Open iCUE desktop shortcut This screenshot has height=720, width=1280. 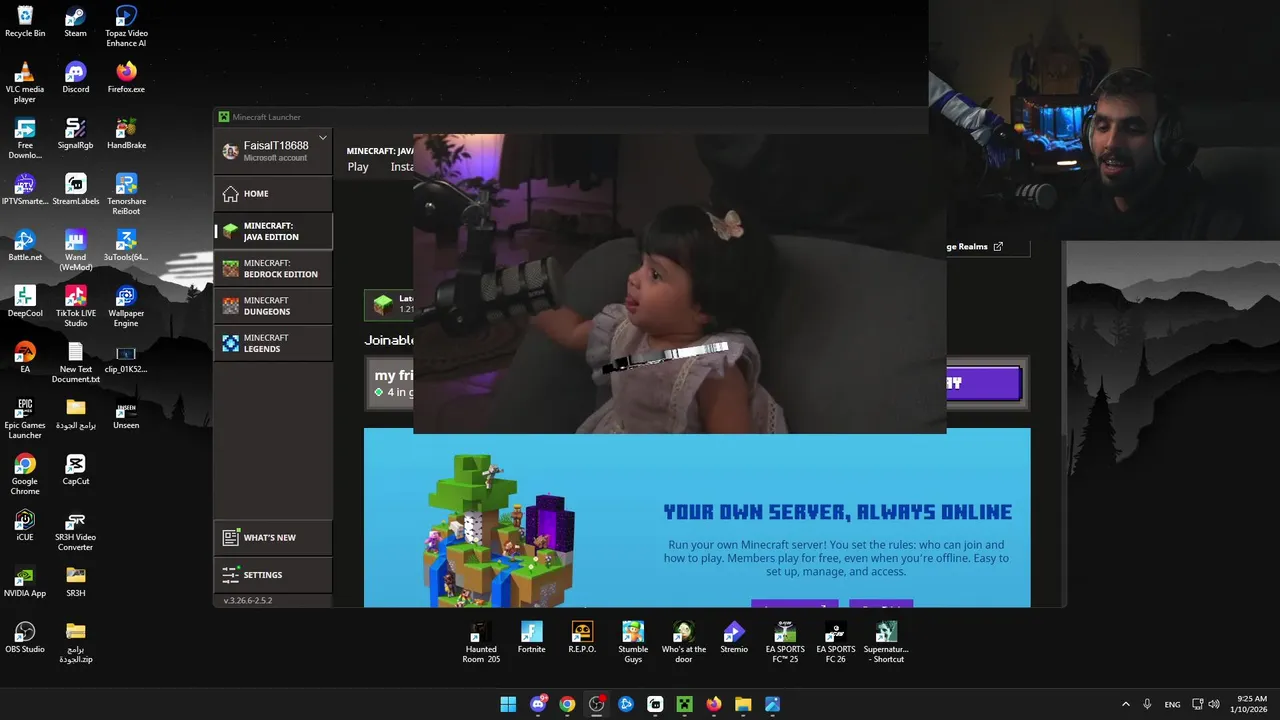(25, 525)
